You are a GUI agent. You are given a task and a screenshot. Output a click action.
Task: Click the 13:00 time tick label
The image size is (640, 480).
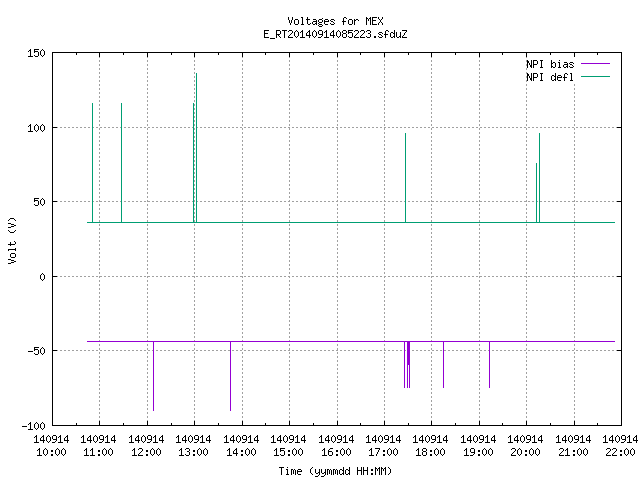coord(193,452)
